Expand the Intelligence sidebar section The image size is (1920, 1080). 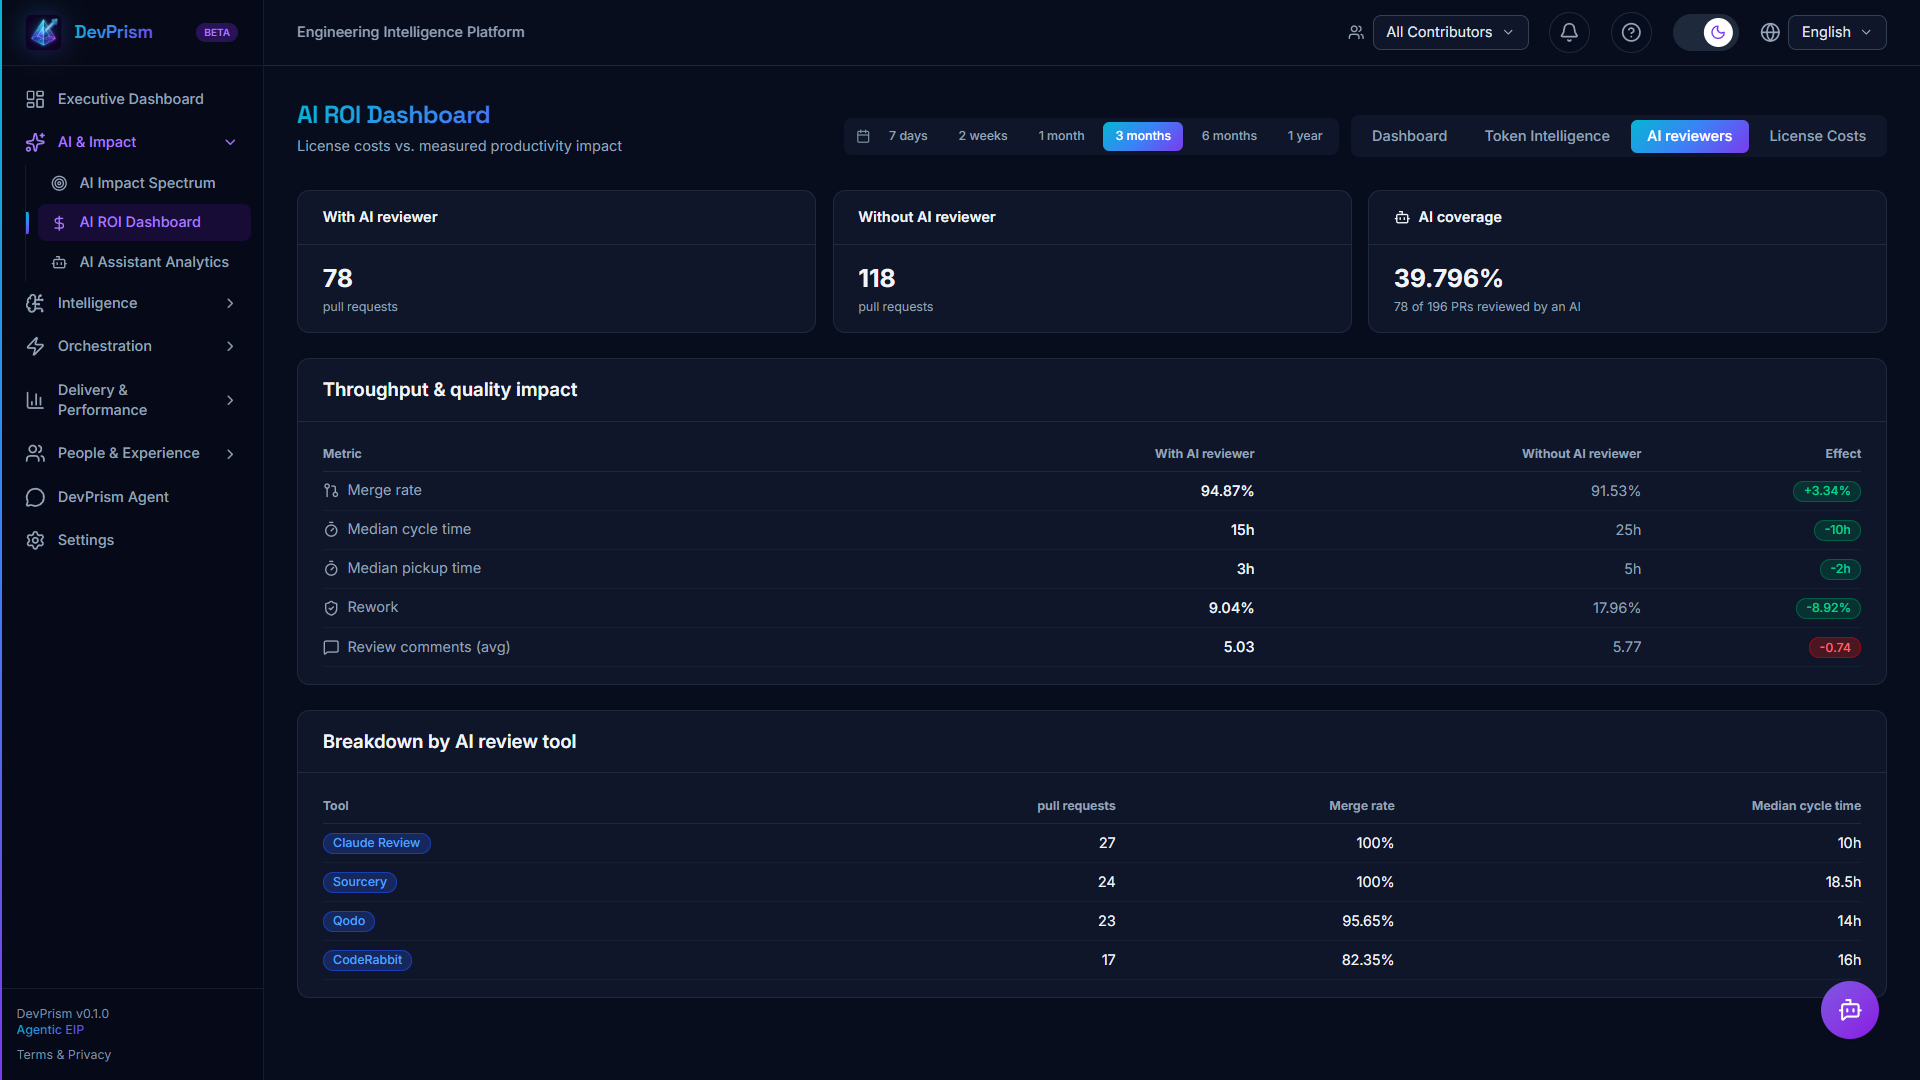[x=133, y=303]
